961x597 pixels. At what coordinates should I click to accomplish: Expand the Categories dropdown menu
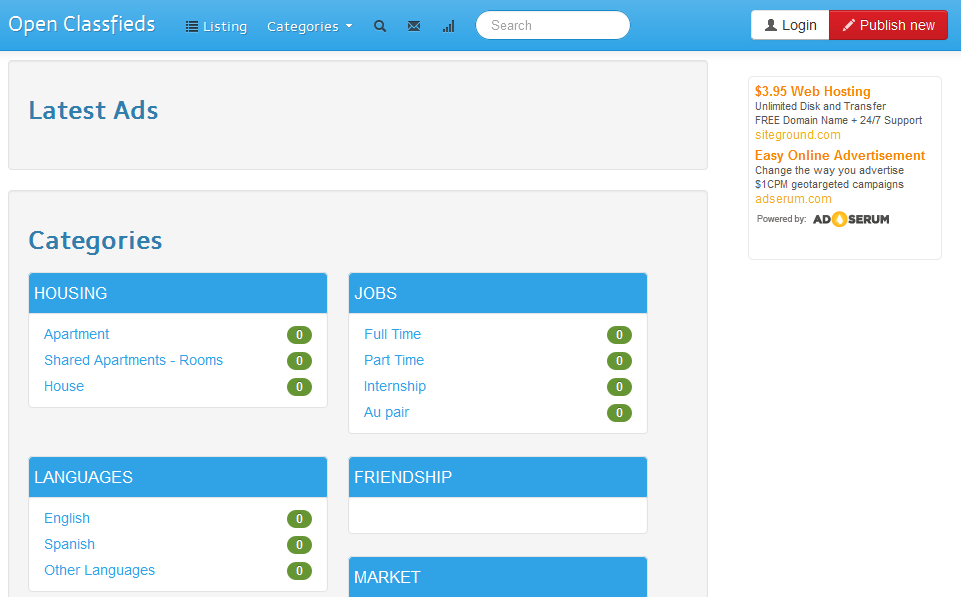tap(309, 26)
